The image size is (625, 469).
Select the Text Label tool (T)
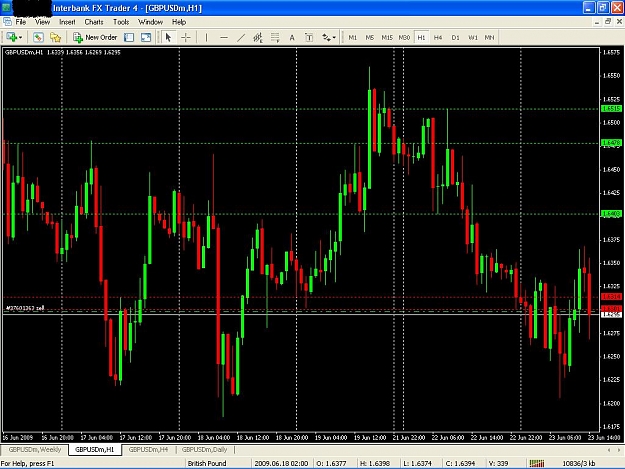[x=309, y=37]
